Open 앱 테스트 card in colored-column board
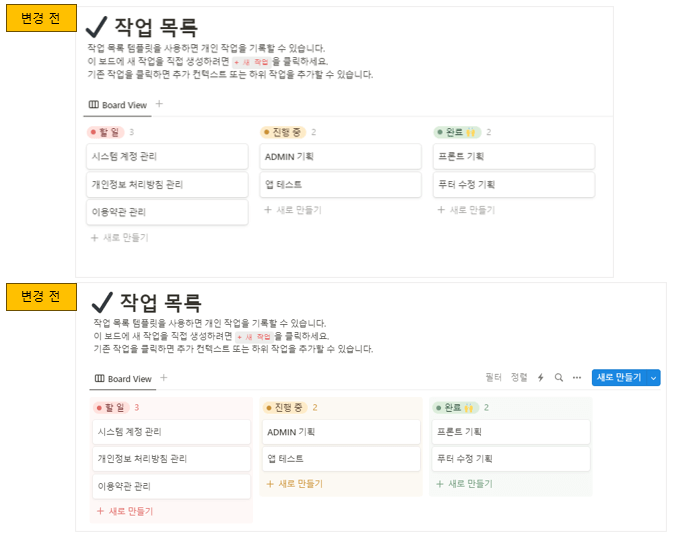This screenshot has height=535, width=680. pos(341,459)
